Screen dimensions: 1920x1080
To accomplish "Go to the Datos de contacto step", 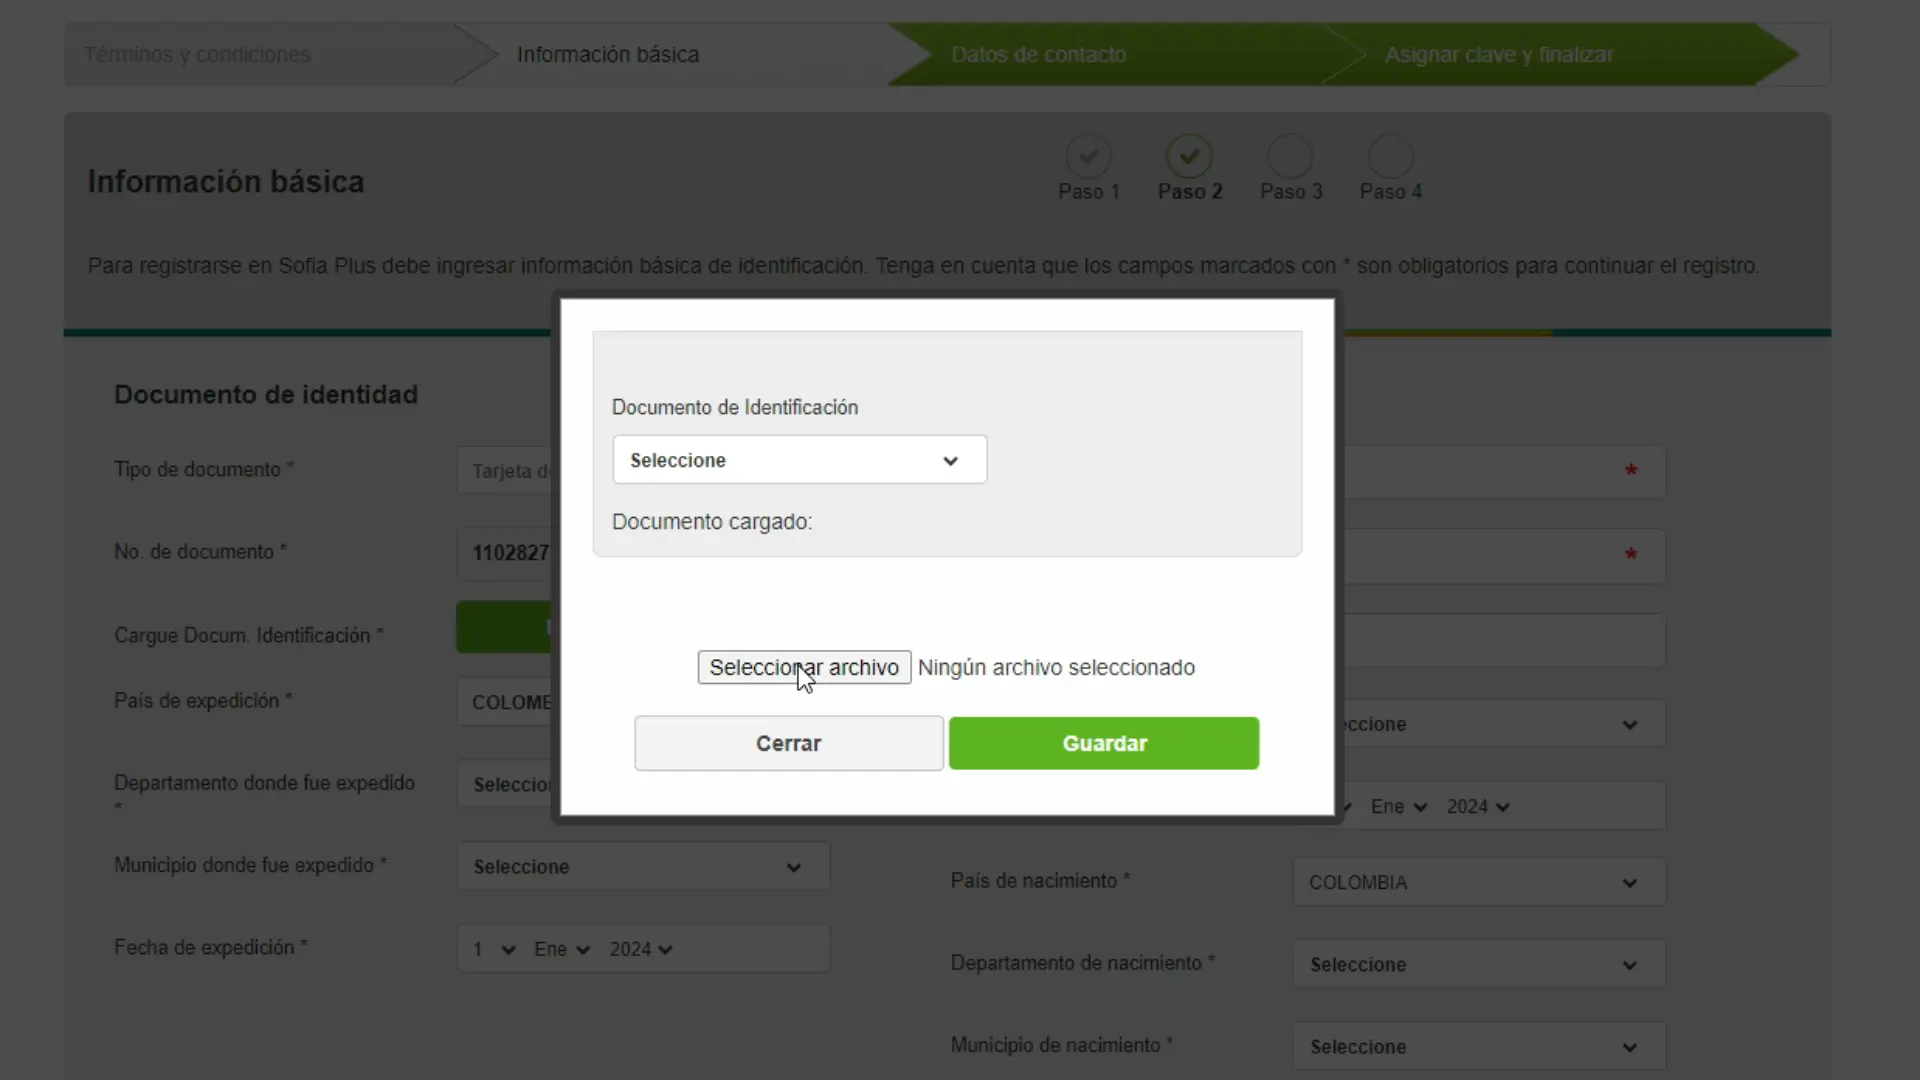I will 1037,54.
